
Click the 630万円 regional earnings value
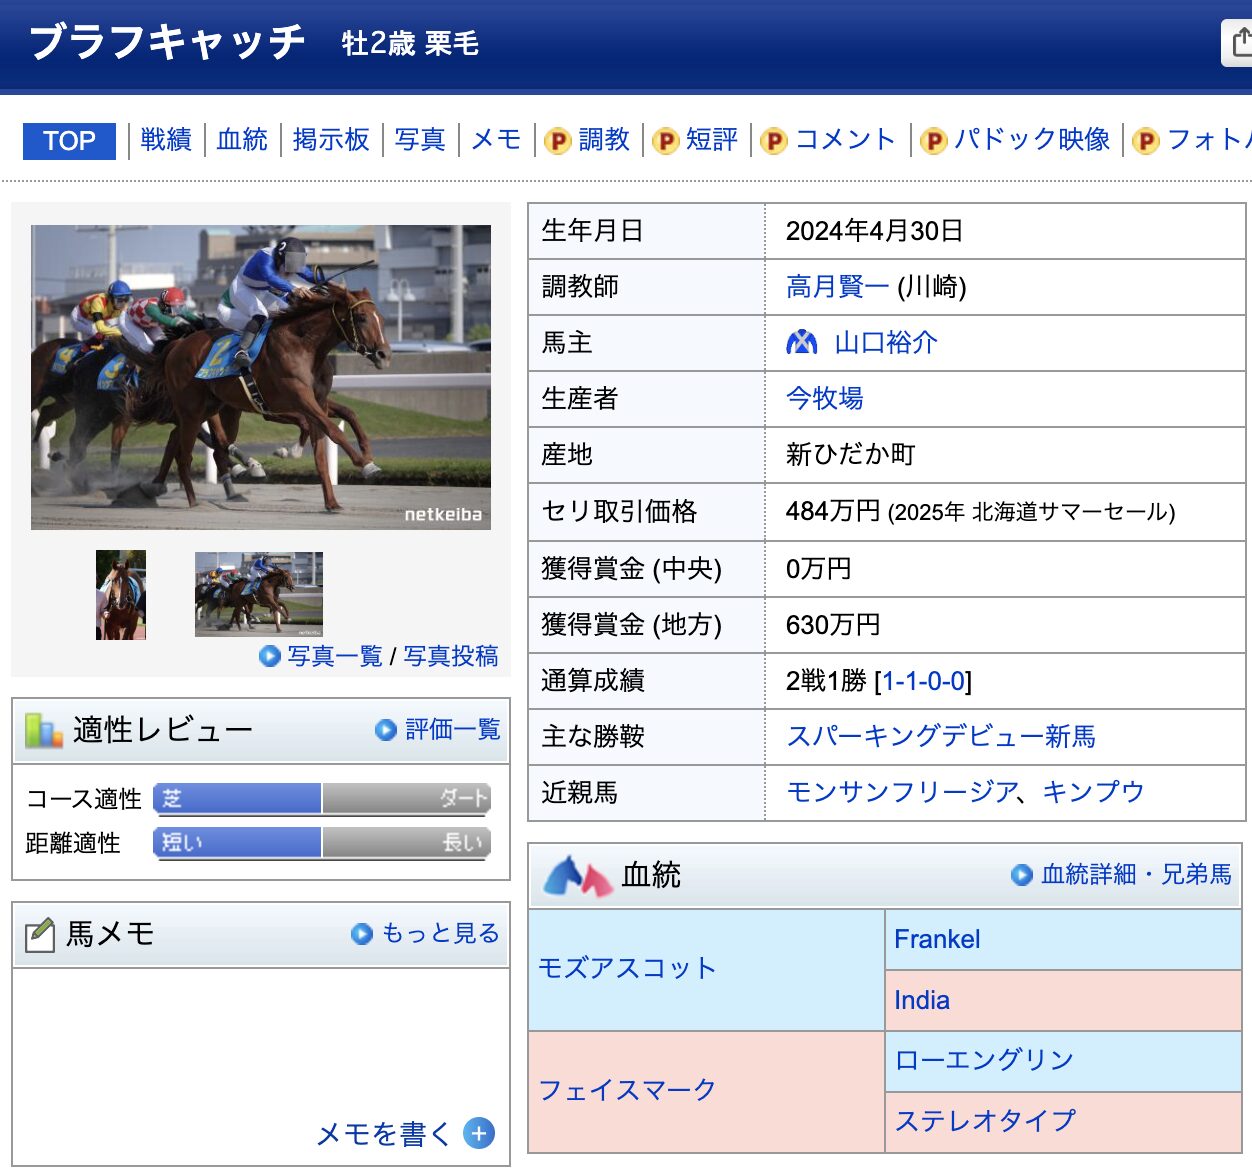[833, 625]
